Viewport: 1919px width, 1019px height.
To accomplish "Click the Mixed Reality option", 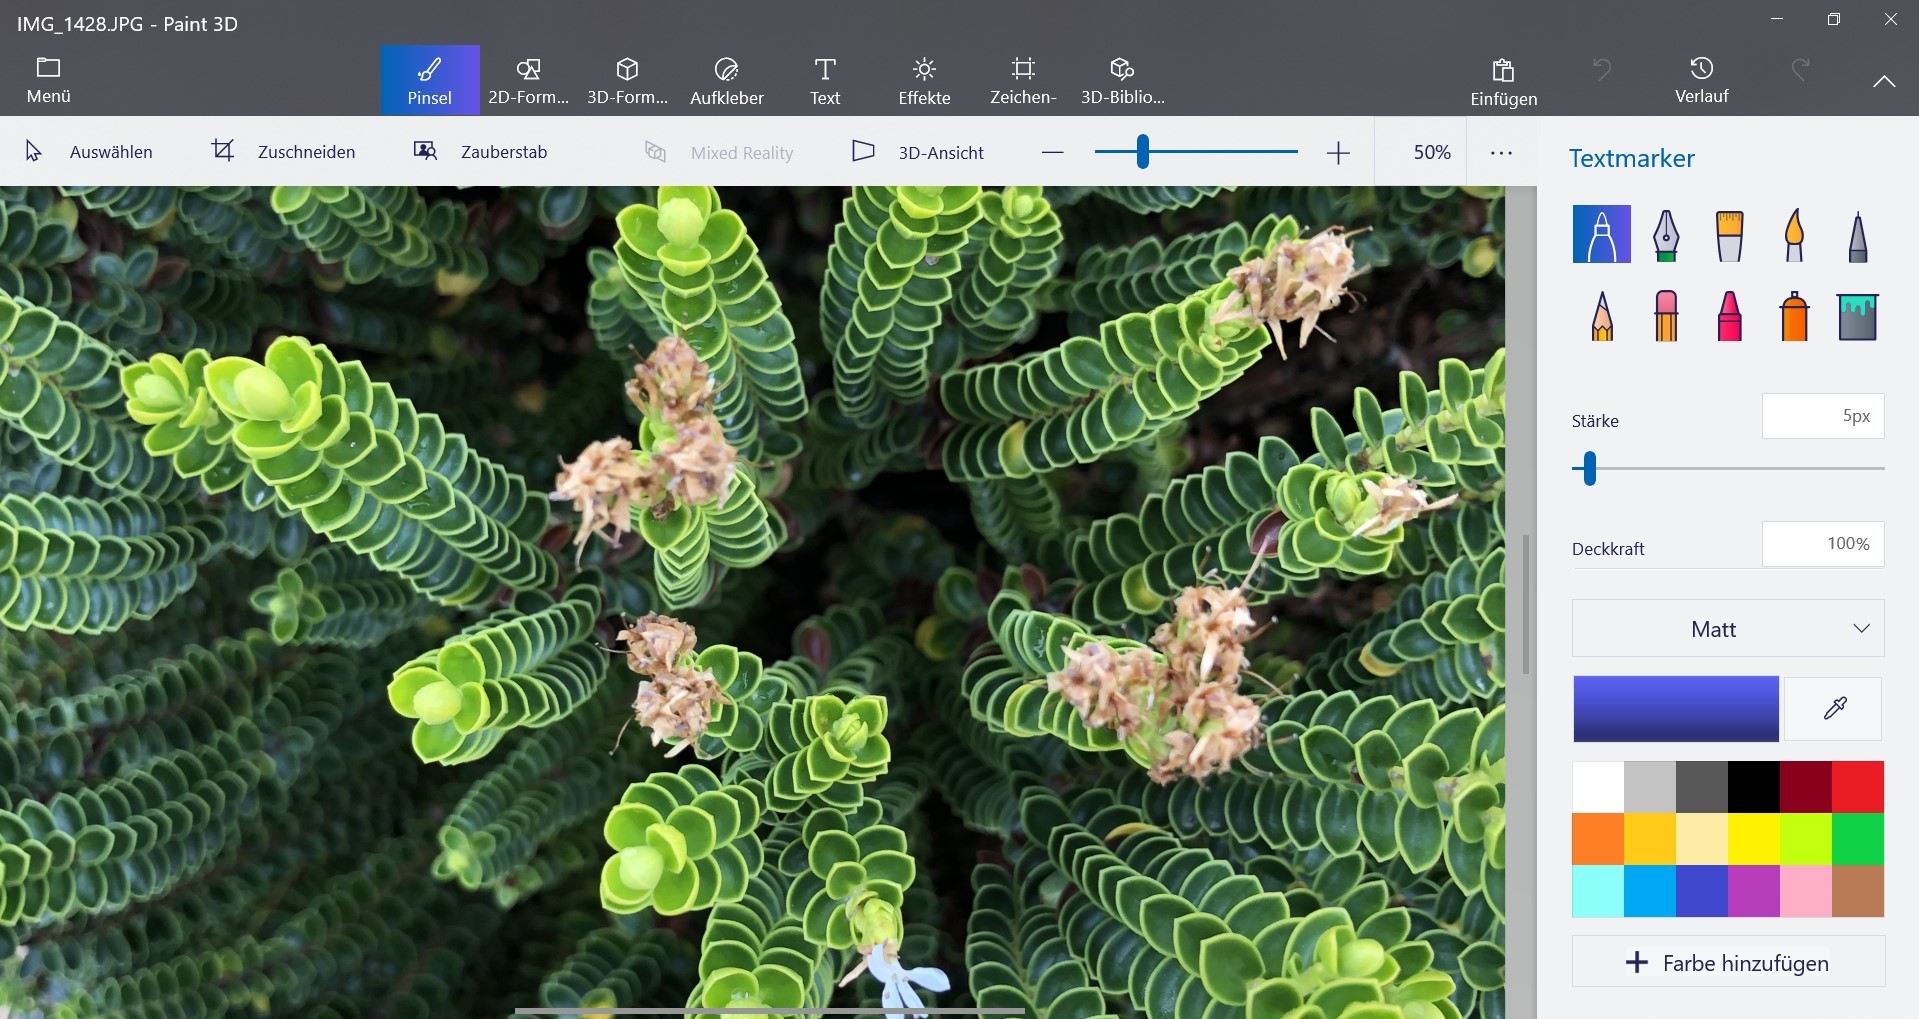I will pyautogui.click(x=719, y=153).
